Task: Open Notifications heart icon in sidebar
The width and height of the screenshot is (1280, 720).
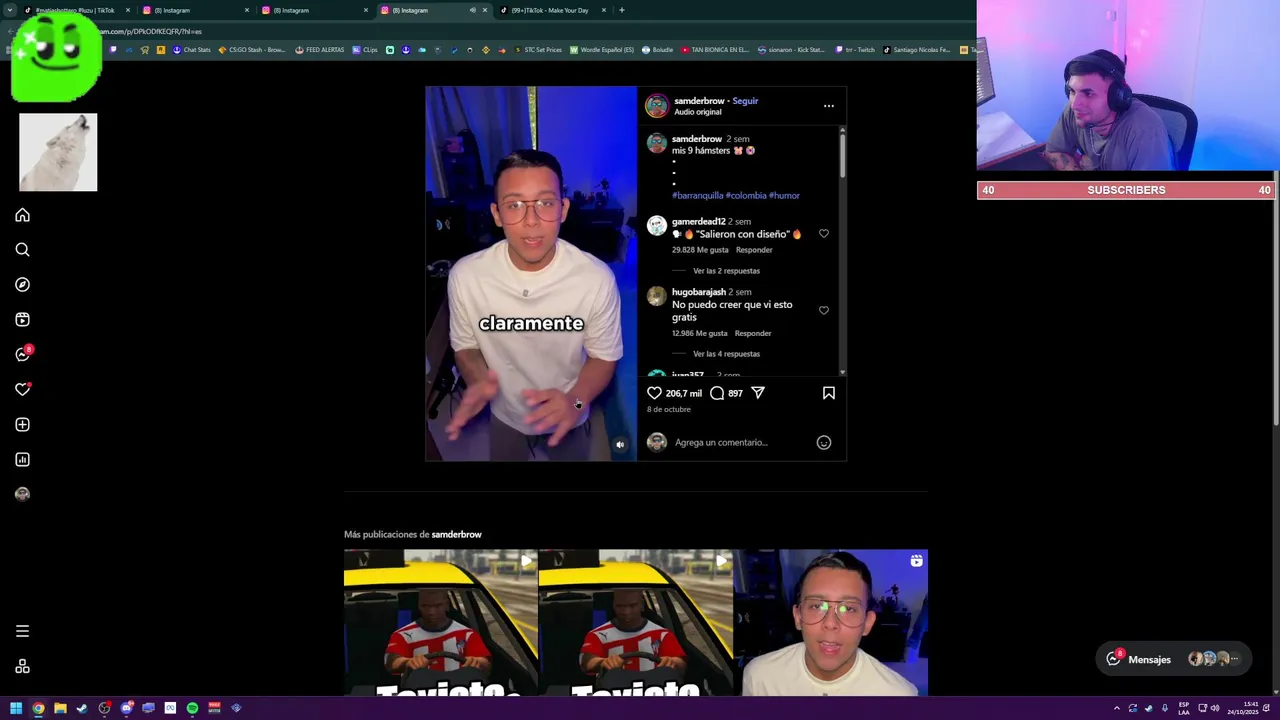Action: click(22, 390)
